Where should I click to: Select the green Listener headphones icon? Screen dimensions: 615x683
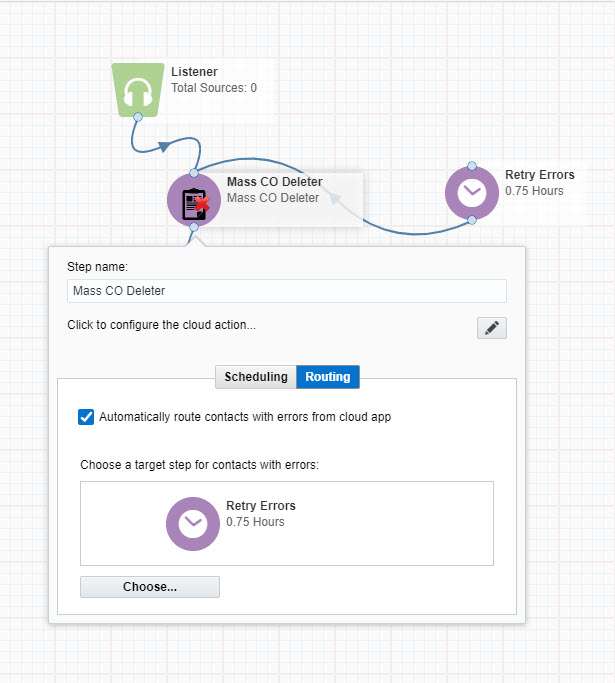click(138, 90)
